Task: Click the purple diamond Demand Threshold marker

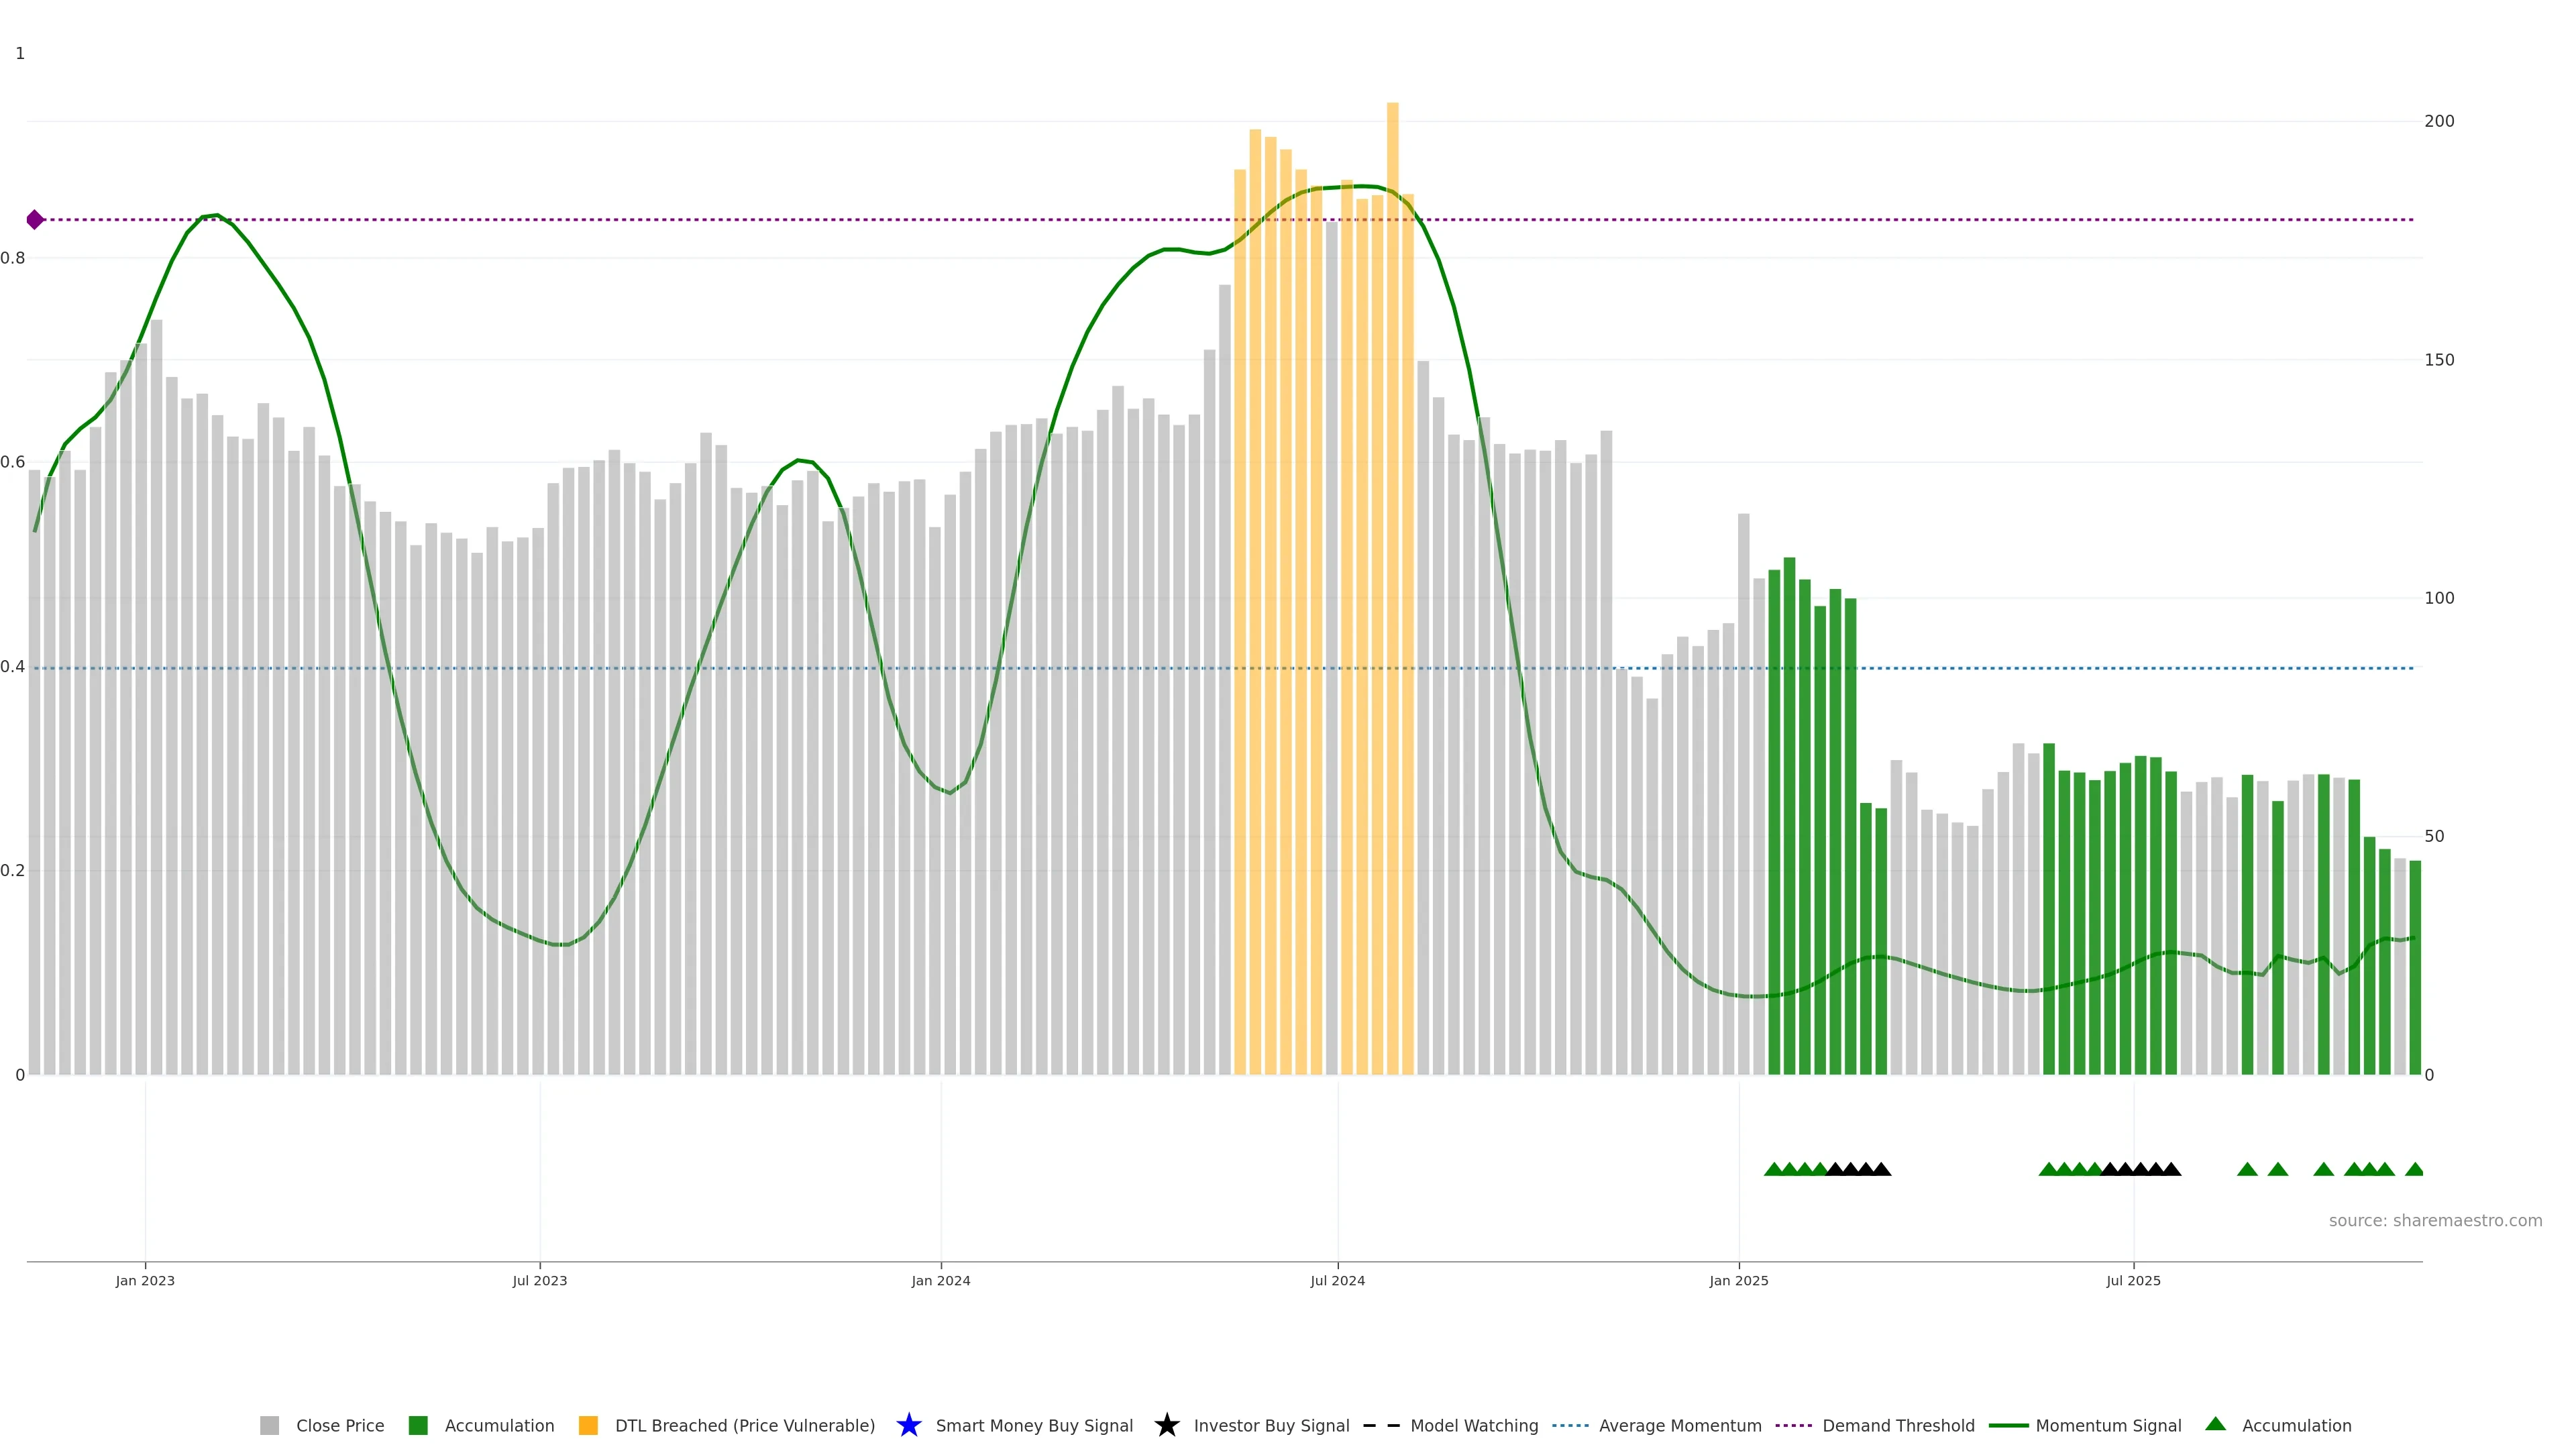Action: (35, 219)
